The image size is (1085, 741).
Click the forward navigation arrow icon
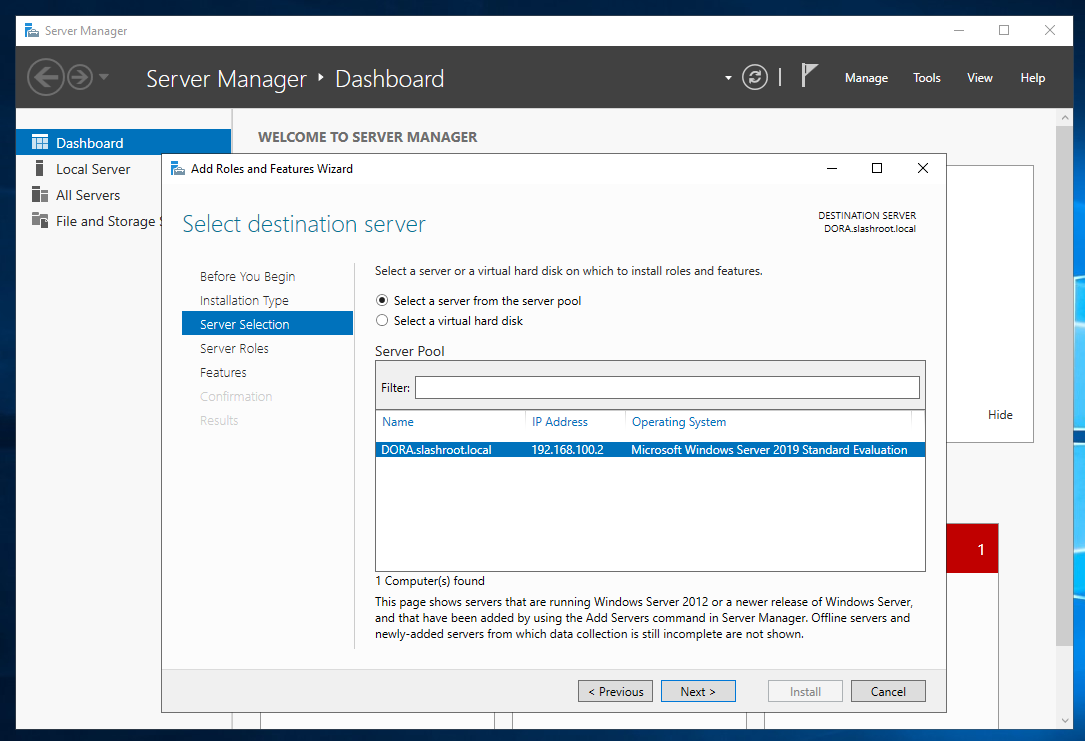79,77
